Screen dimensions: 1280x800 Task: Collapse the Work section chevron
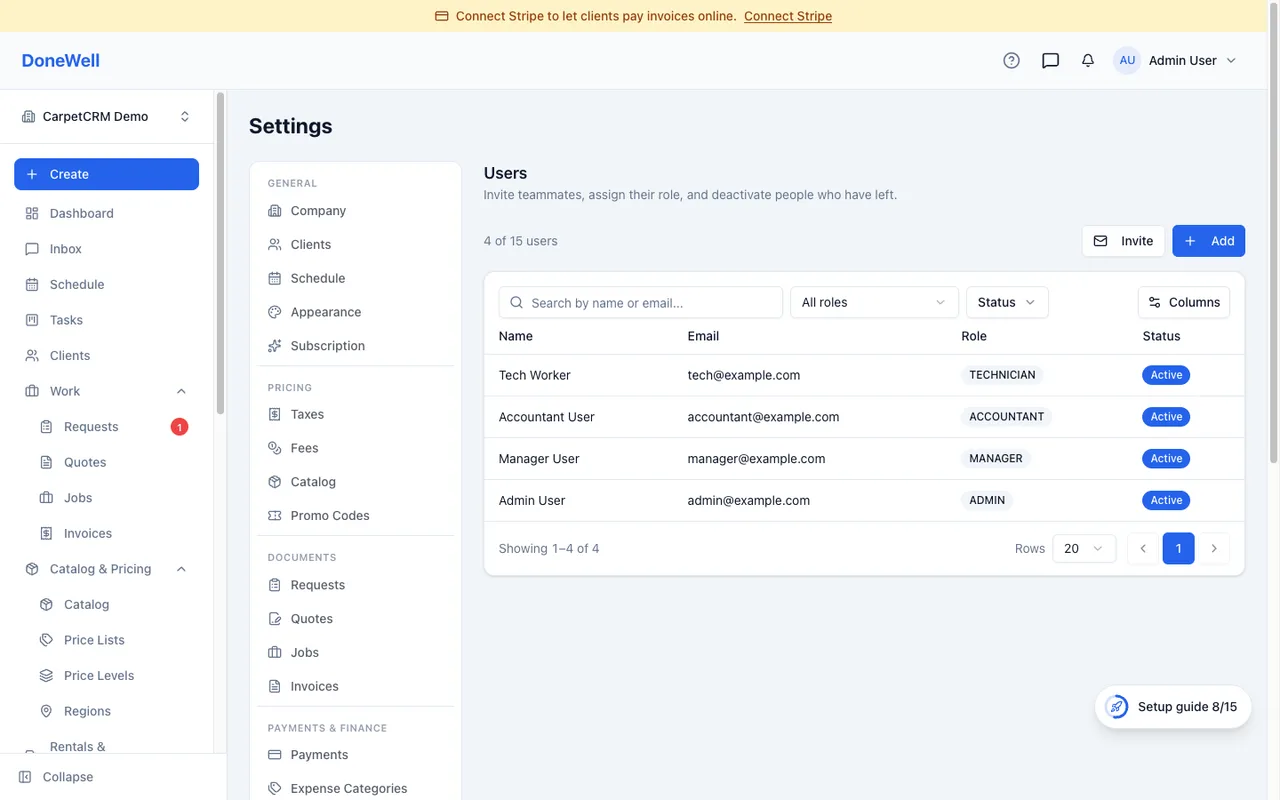[181, 391]
